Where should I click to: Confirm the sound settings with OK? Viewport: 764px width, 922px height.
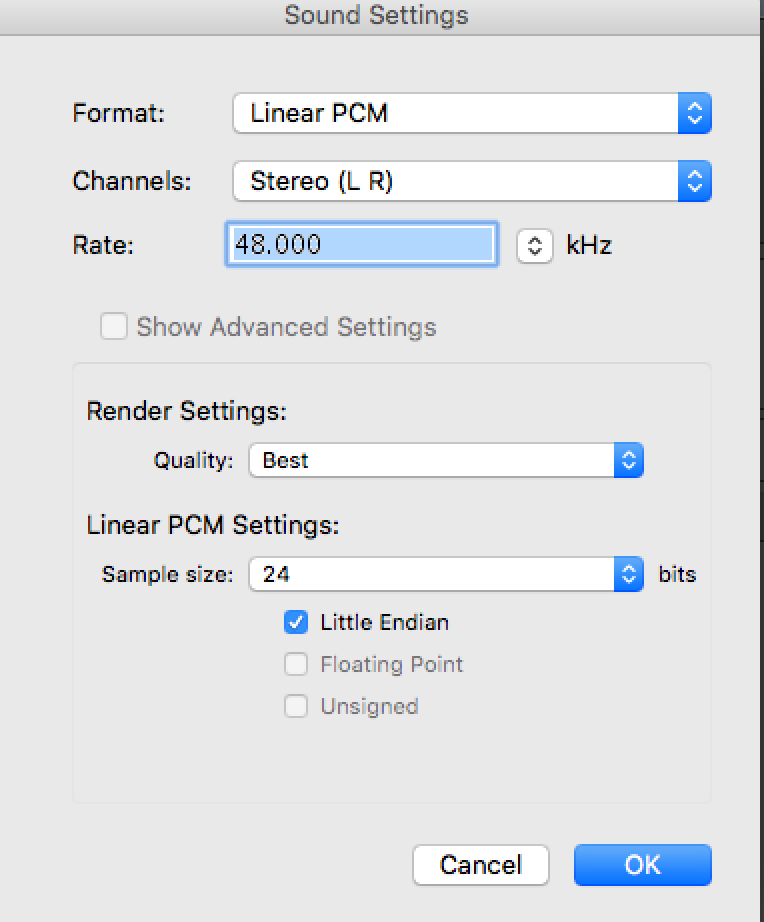(642, 865)
